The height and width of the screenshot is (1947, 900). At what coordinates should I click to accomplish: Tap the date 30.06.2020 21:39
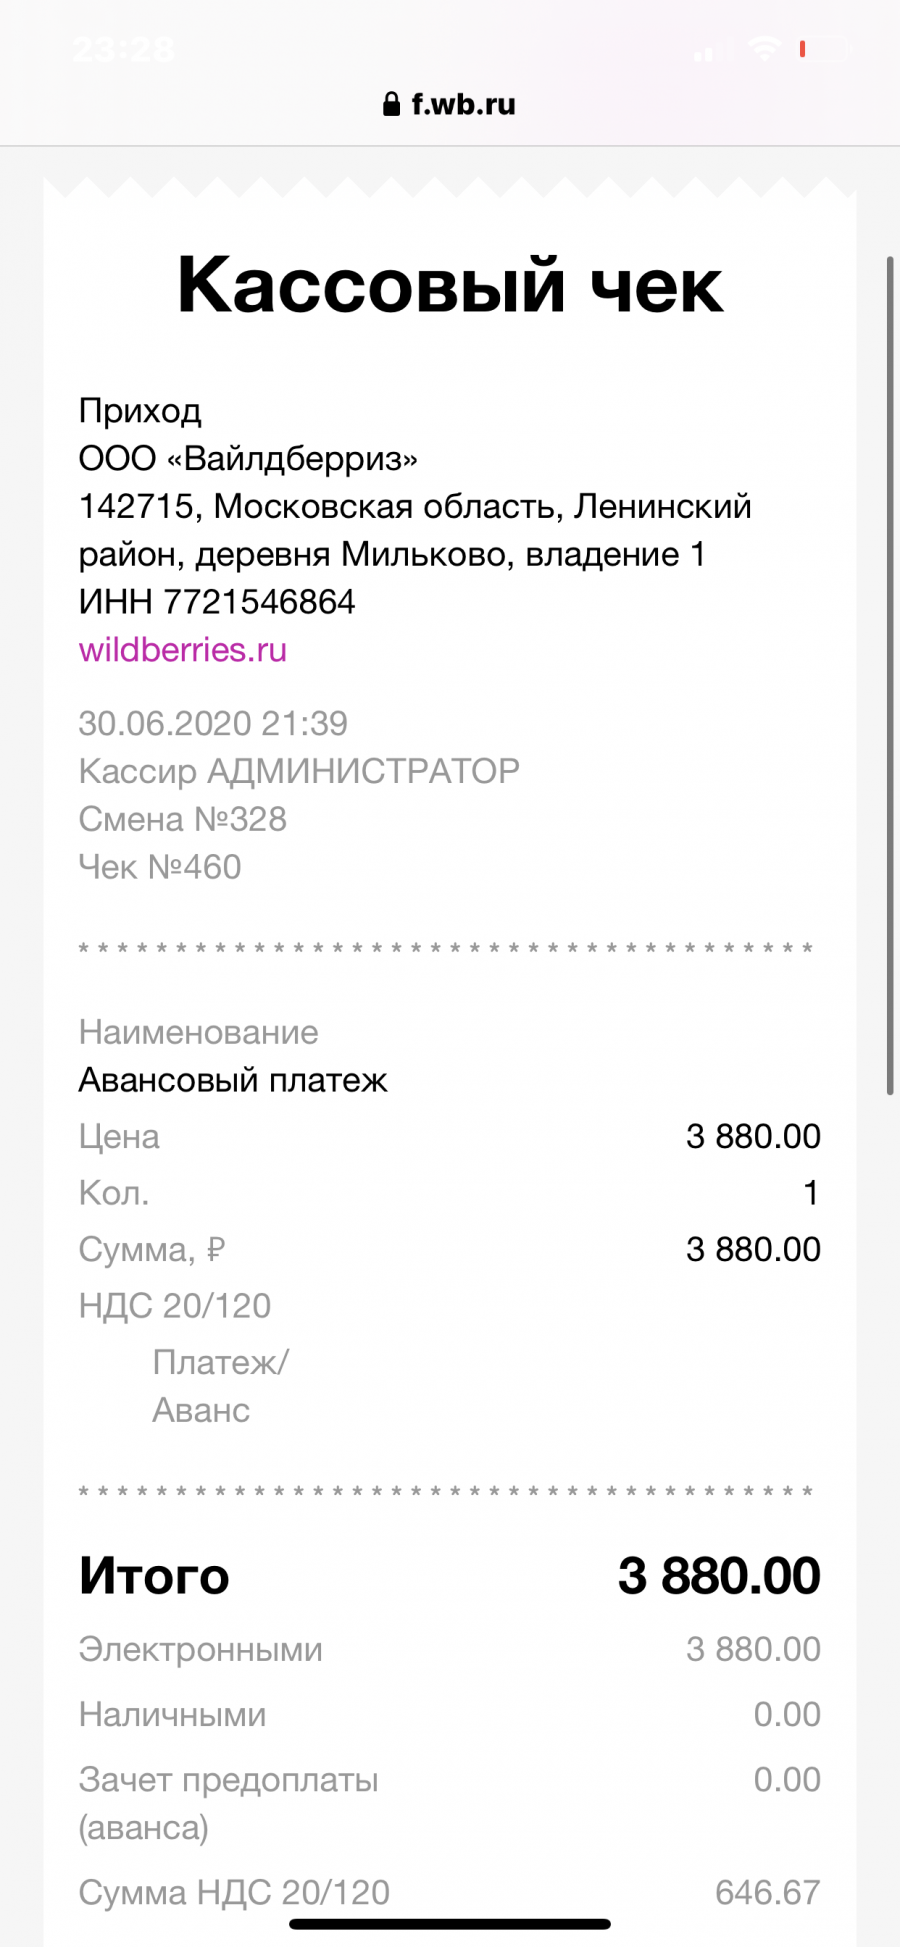point(213,723)
